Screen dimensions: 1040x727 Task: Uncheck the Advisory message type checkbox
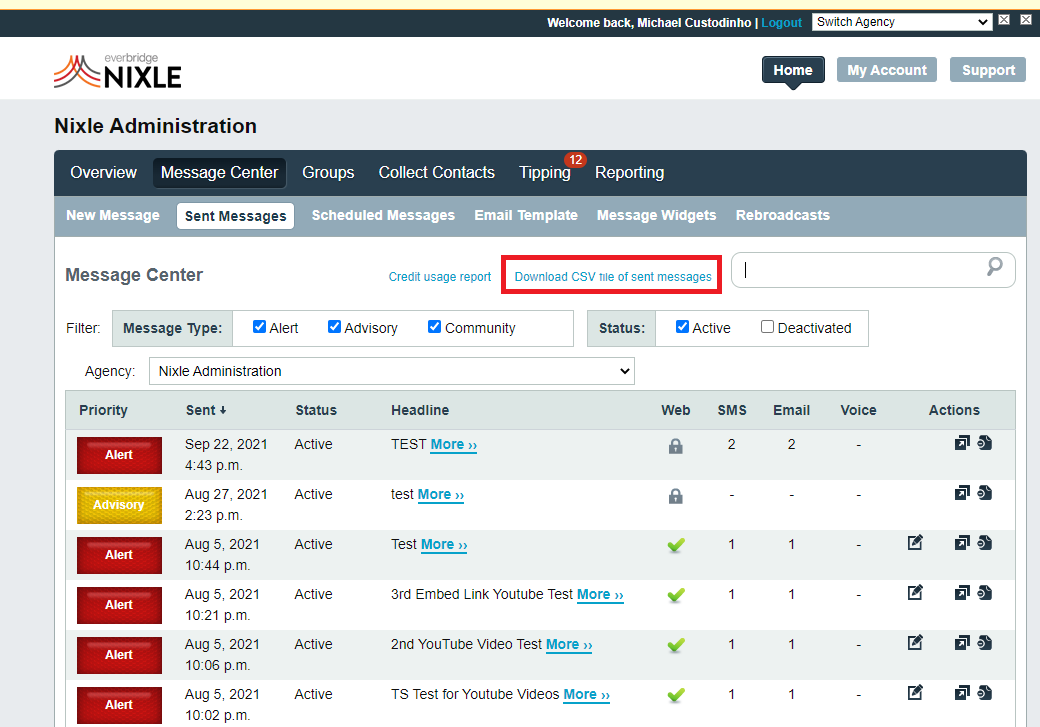(x=334, y=327)
